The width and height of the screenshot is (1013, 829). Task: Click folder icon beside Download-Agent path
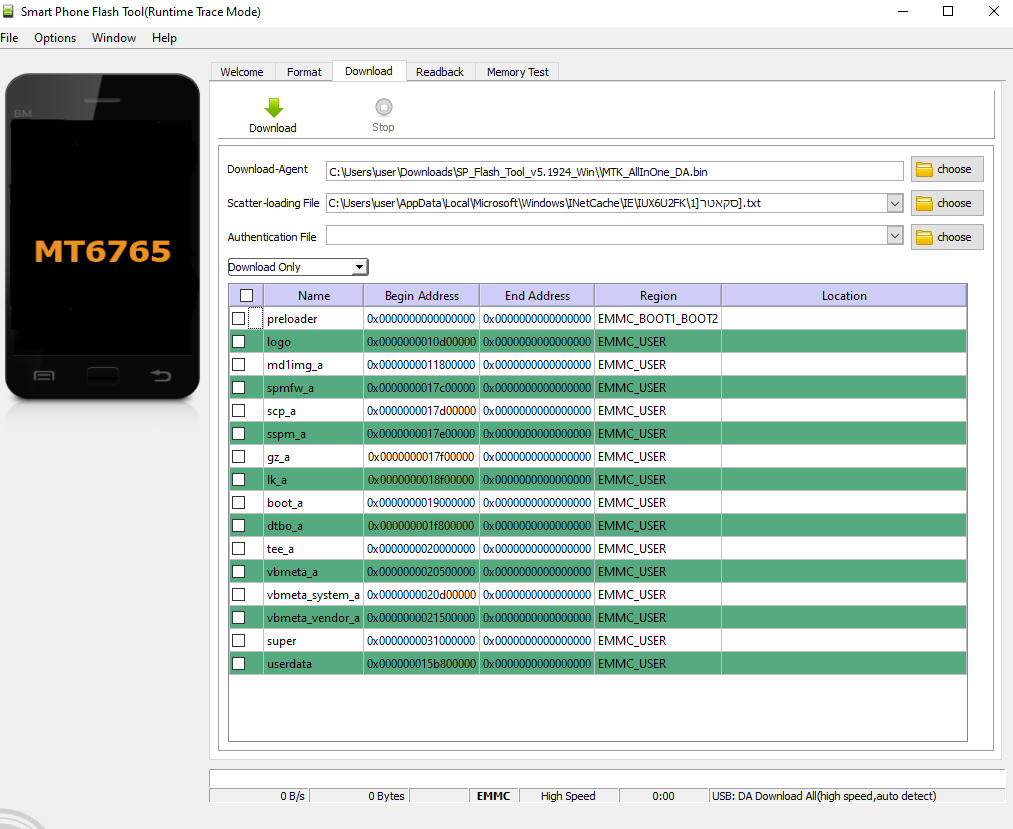click(x=925, y=169)
